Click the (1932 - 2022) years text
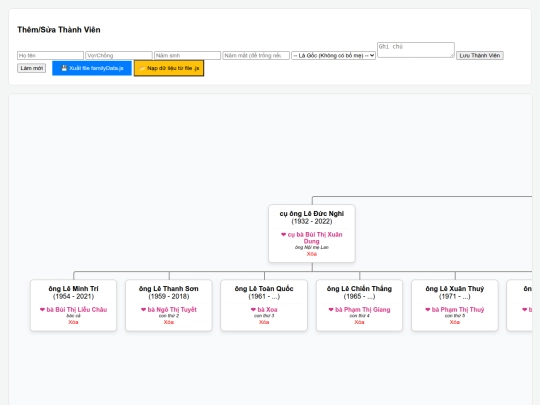This screenshot has width=540, height=405. [312, 221]
